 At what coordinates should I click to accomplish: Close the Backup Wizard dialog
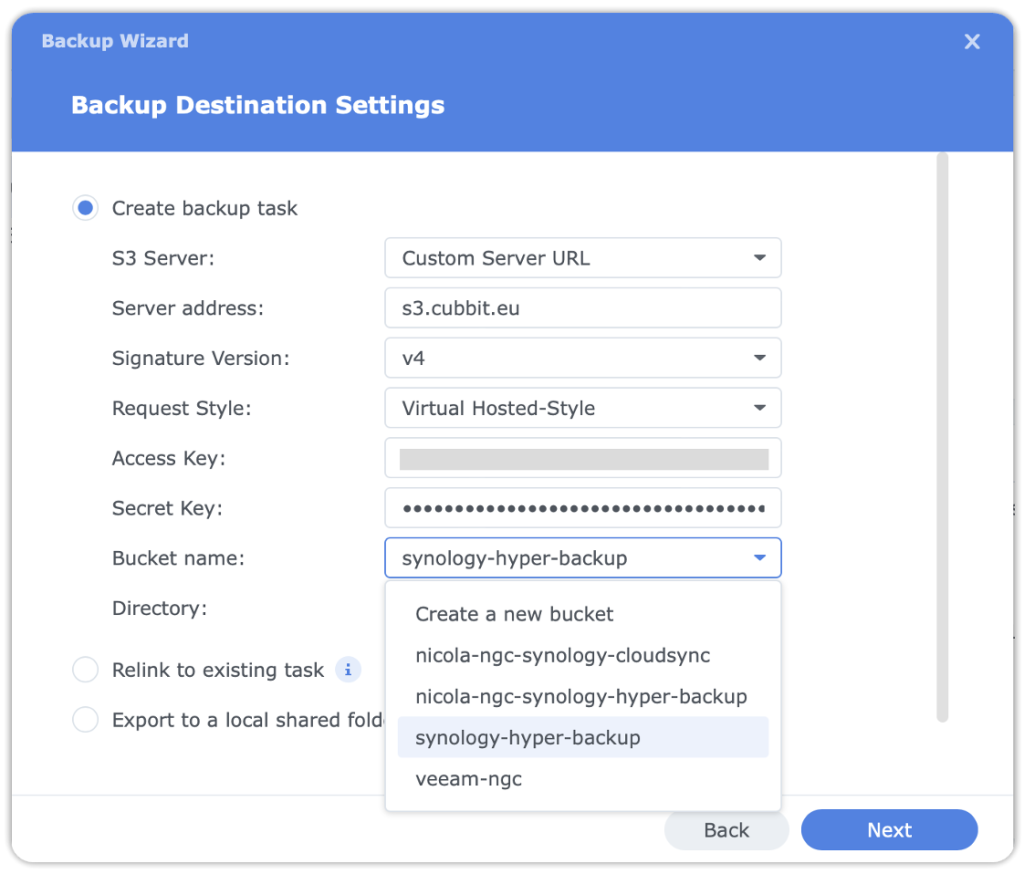point(971,41)
